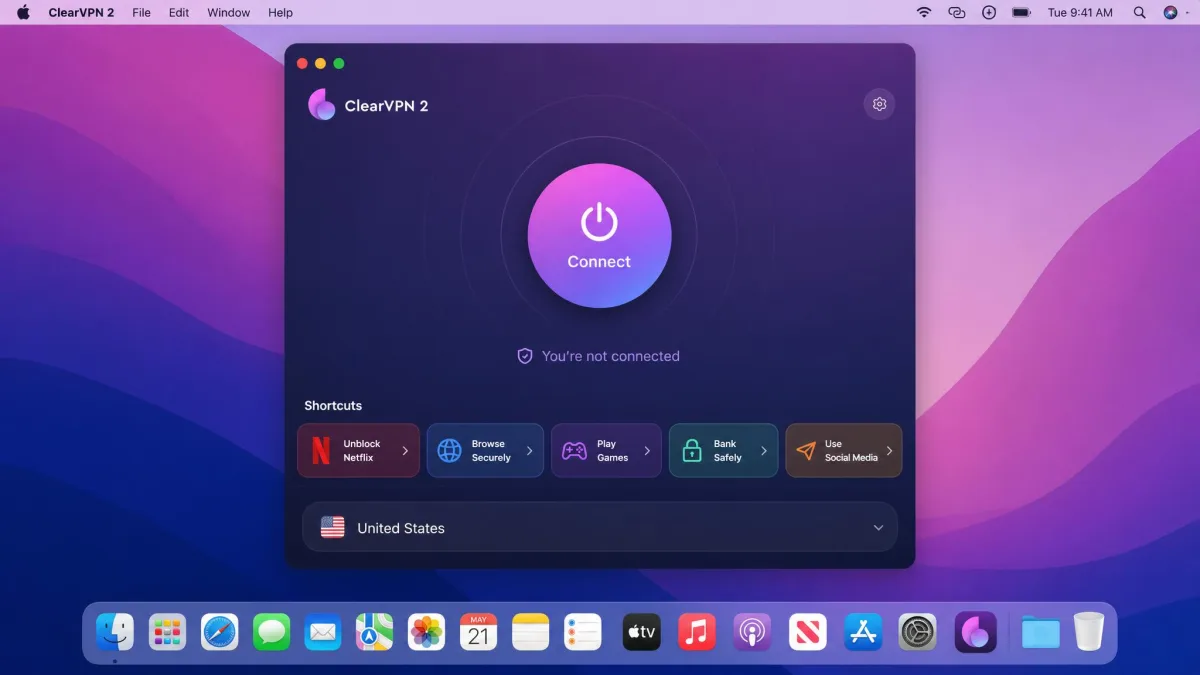Open Calendar from the Dock
The height and width of the screenshot is (675, 1200).
(479, 632)
